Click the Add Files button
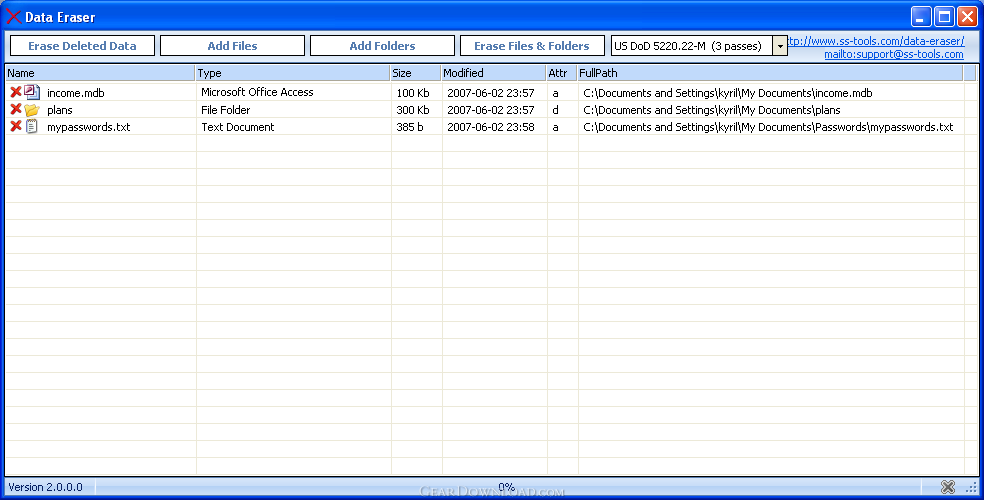Image resolution: width=984 pixels, height=500 pixels. (232, 46)
